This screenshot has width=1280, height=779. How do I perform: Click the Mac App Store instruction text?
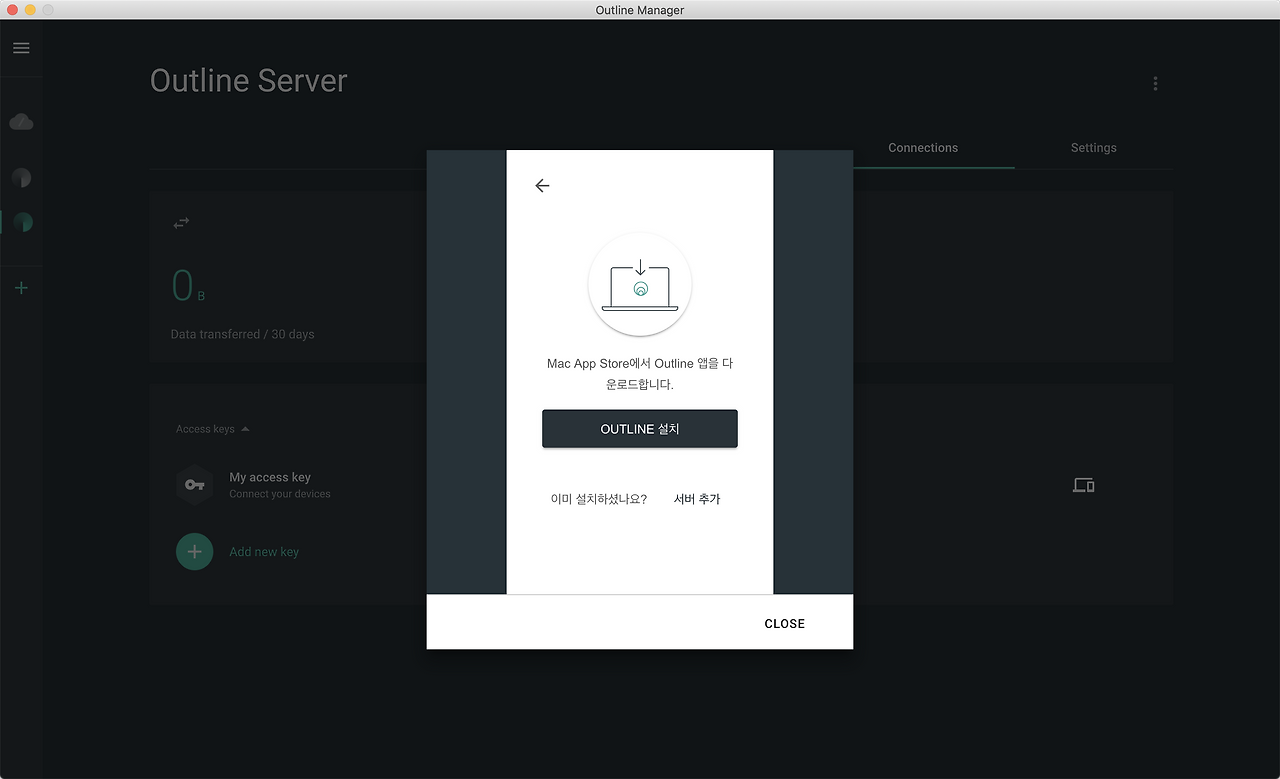(640, 374)
